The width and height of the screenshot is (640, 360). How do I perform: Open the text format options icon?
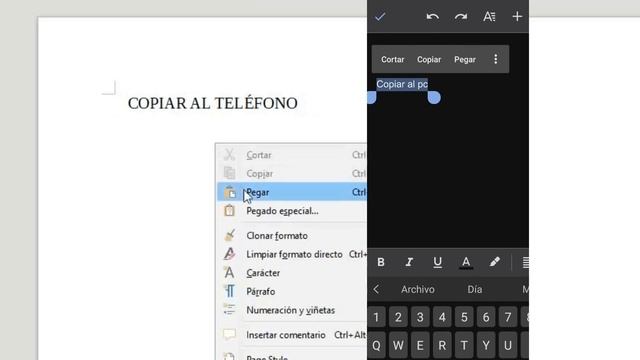489,17
